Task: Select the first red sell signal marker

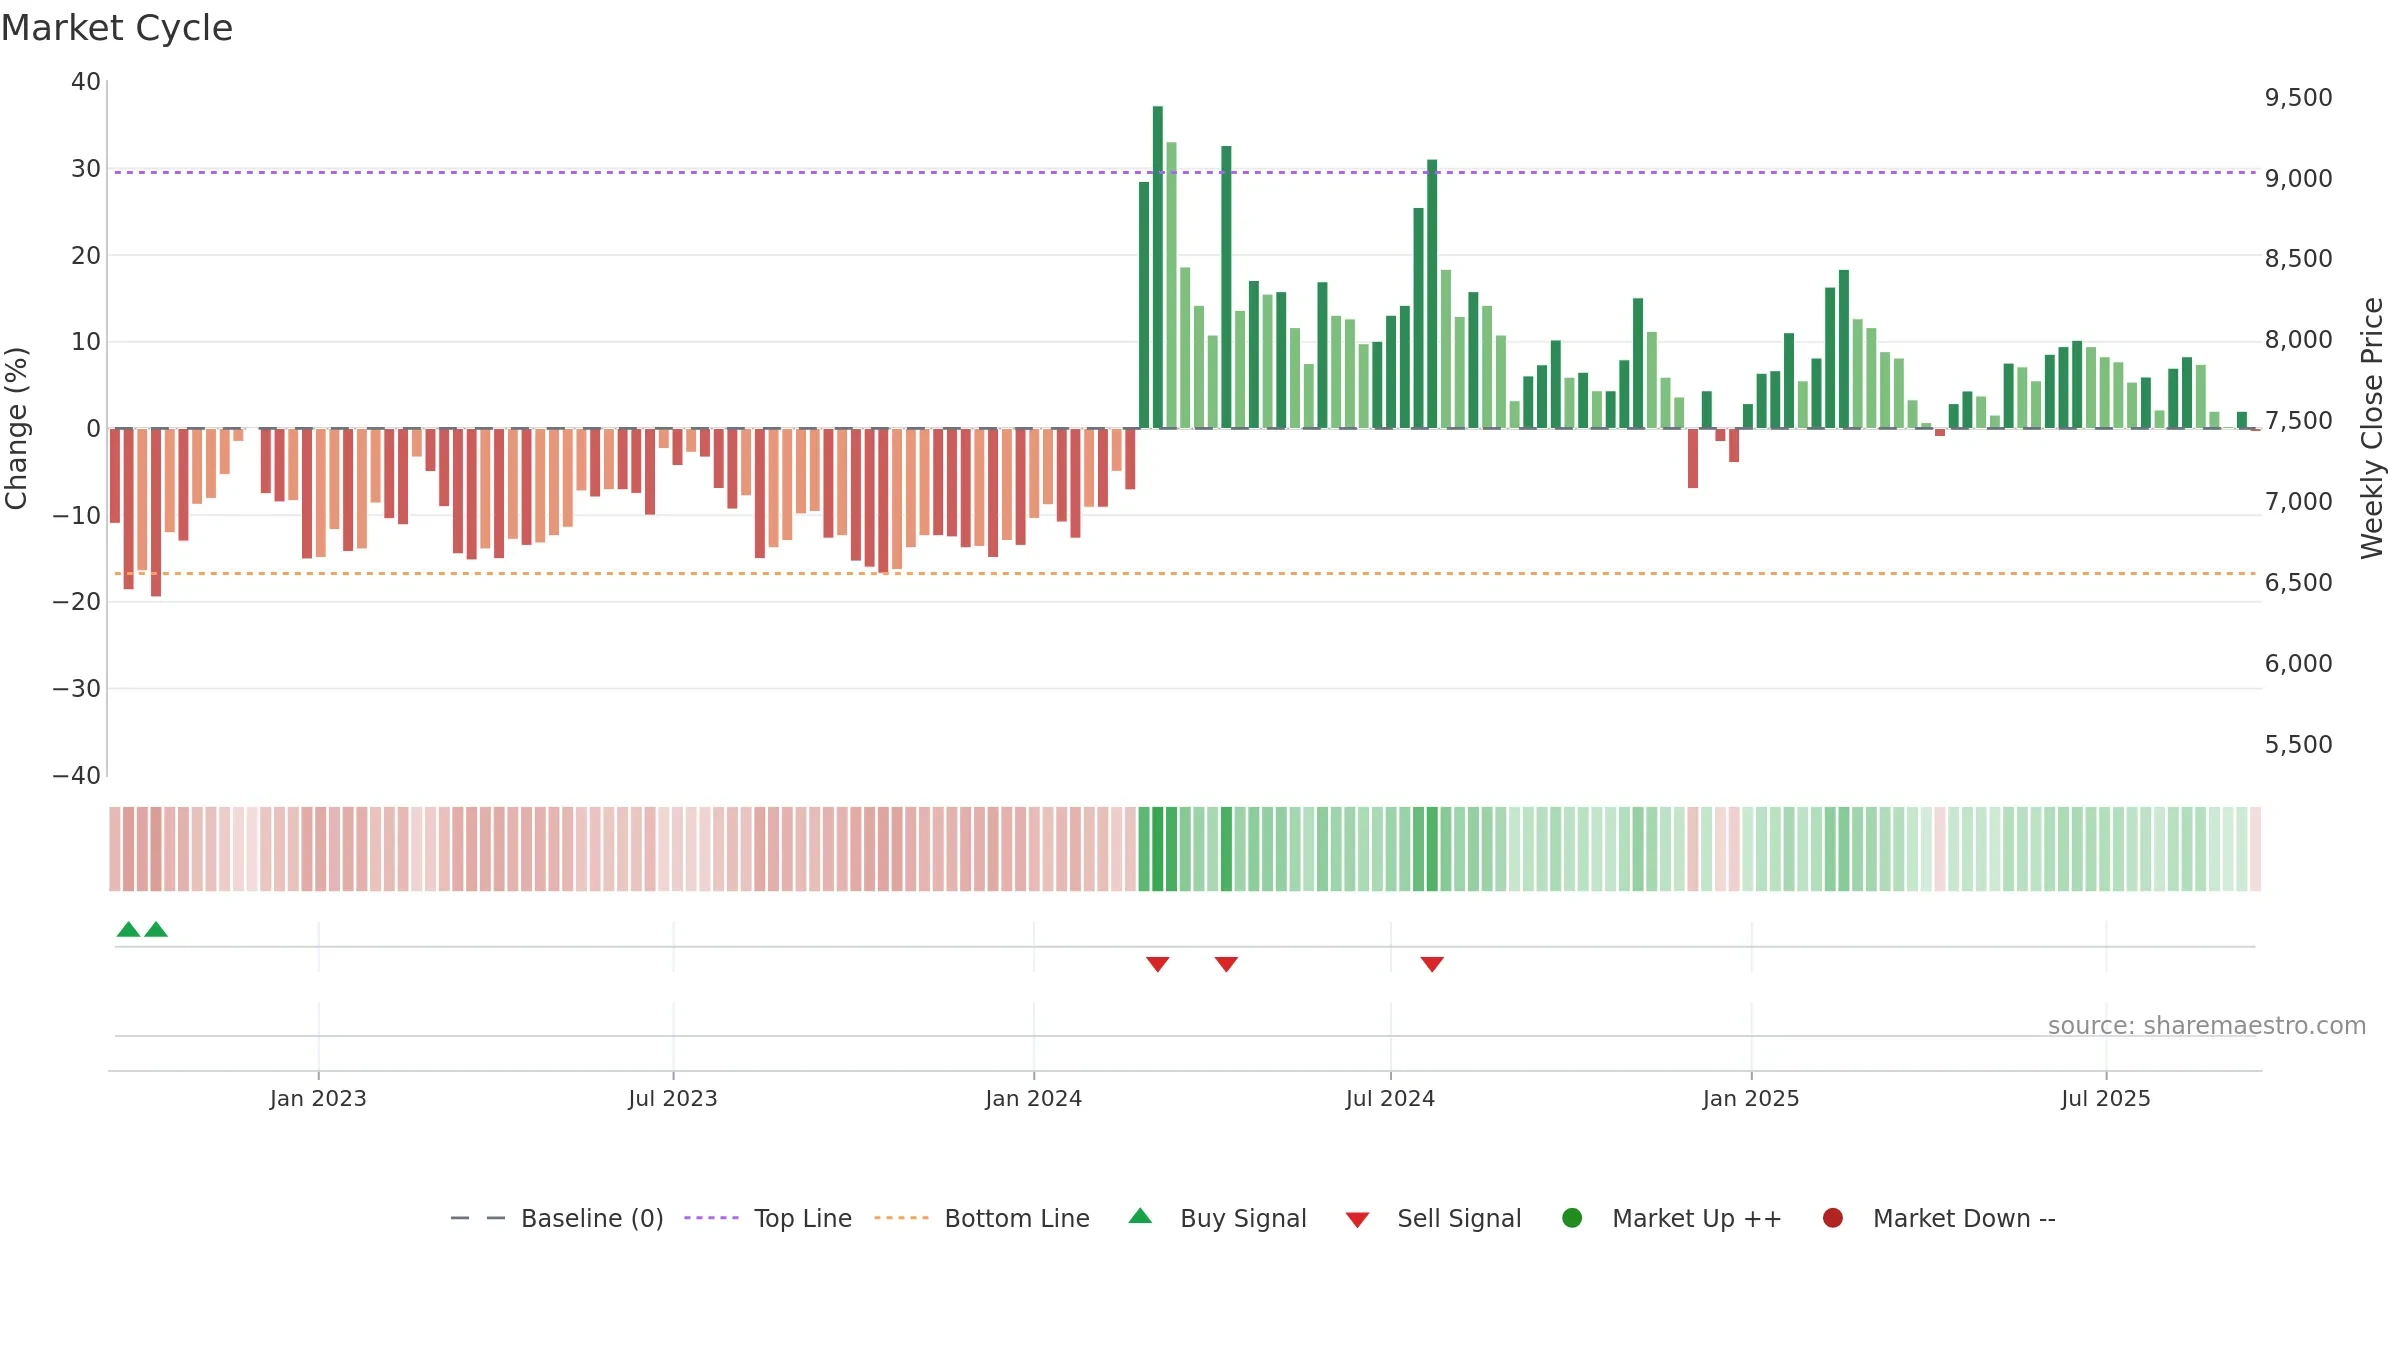Action: pos(1158,964)
